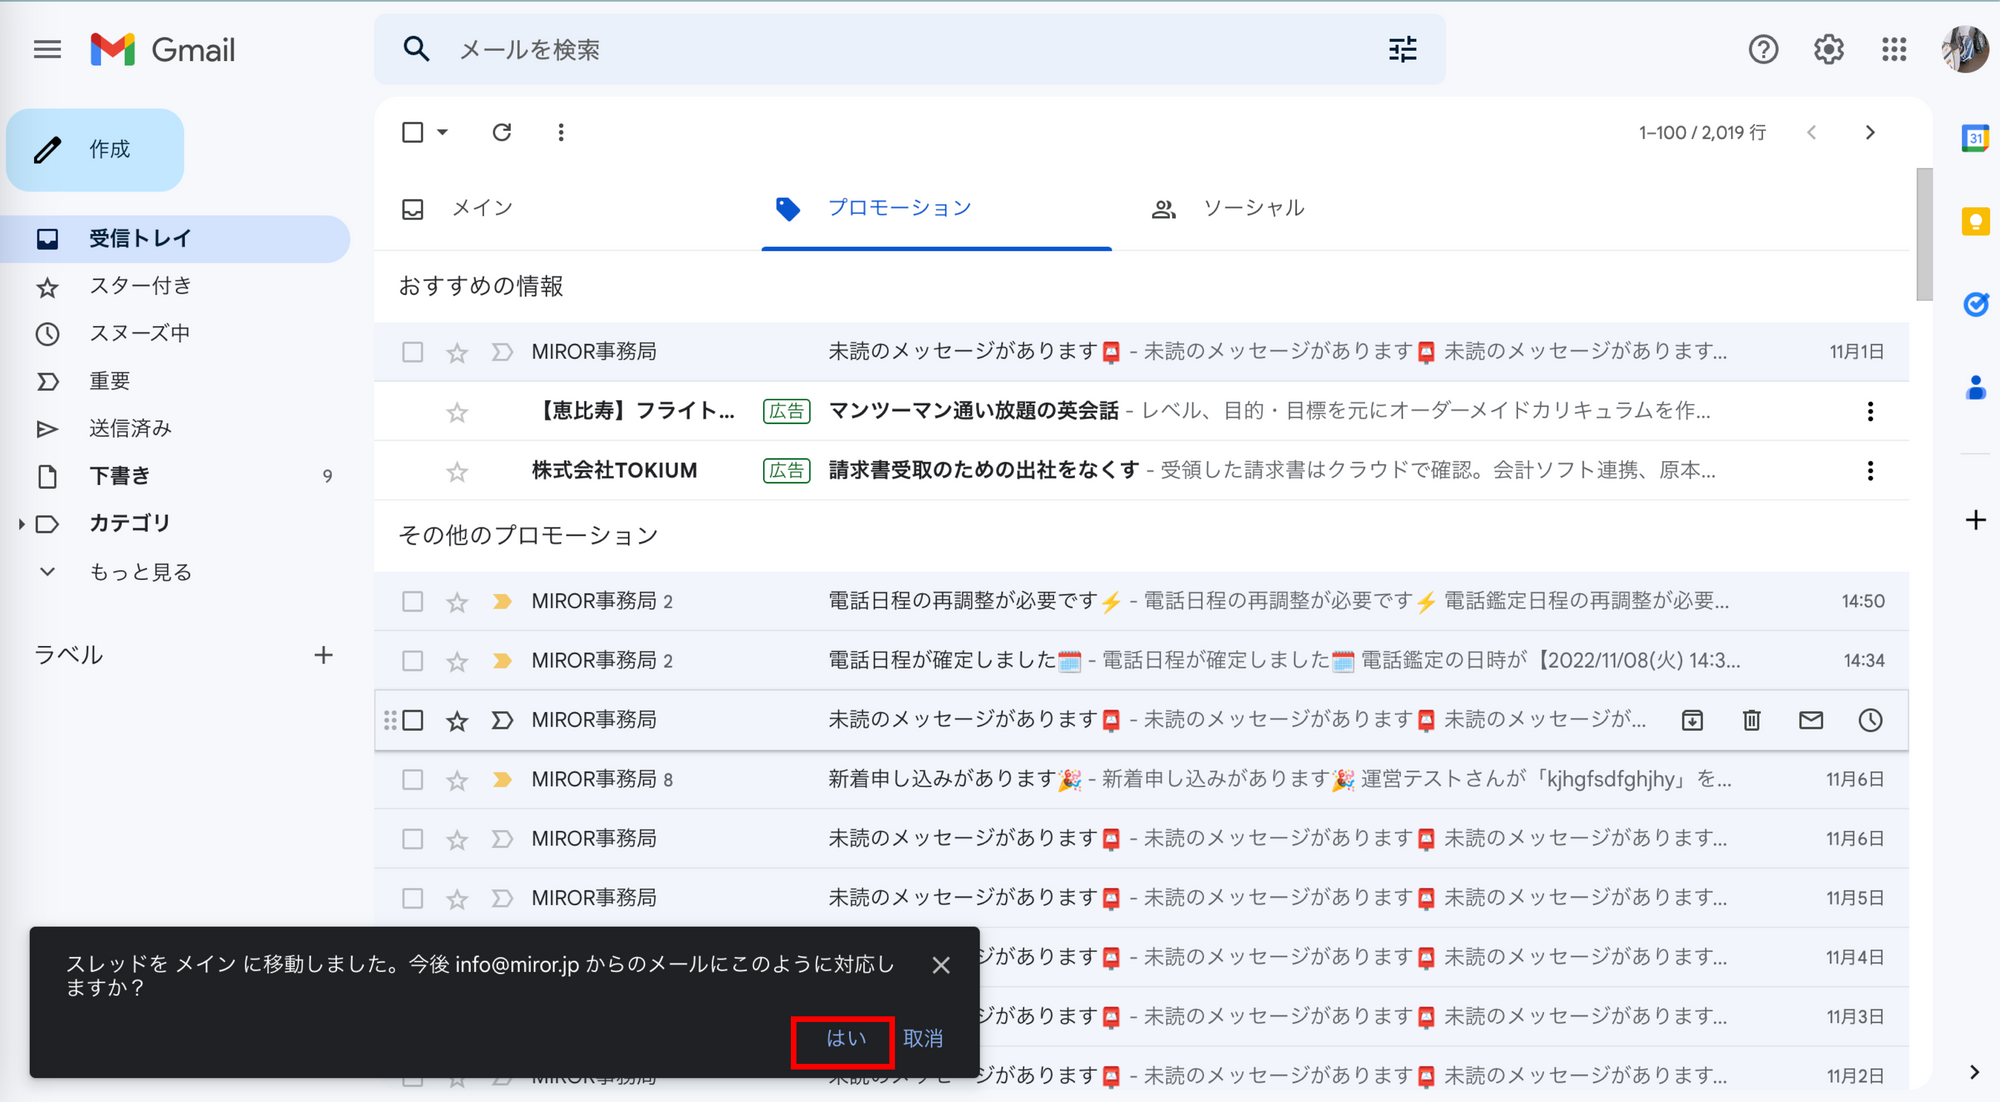Click the refresh icon
This screenshot has width=2000, height=1102.
tap(502, 132)
